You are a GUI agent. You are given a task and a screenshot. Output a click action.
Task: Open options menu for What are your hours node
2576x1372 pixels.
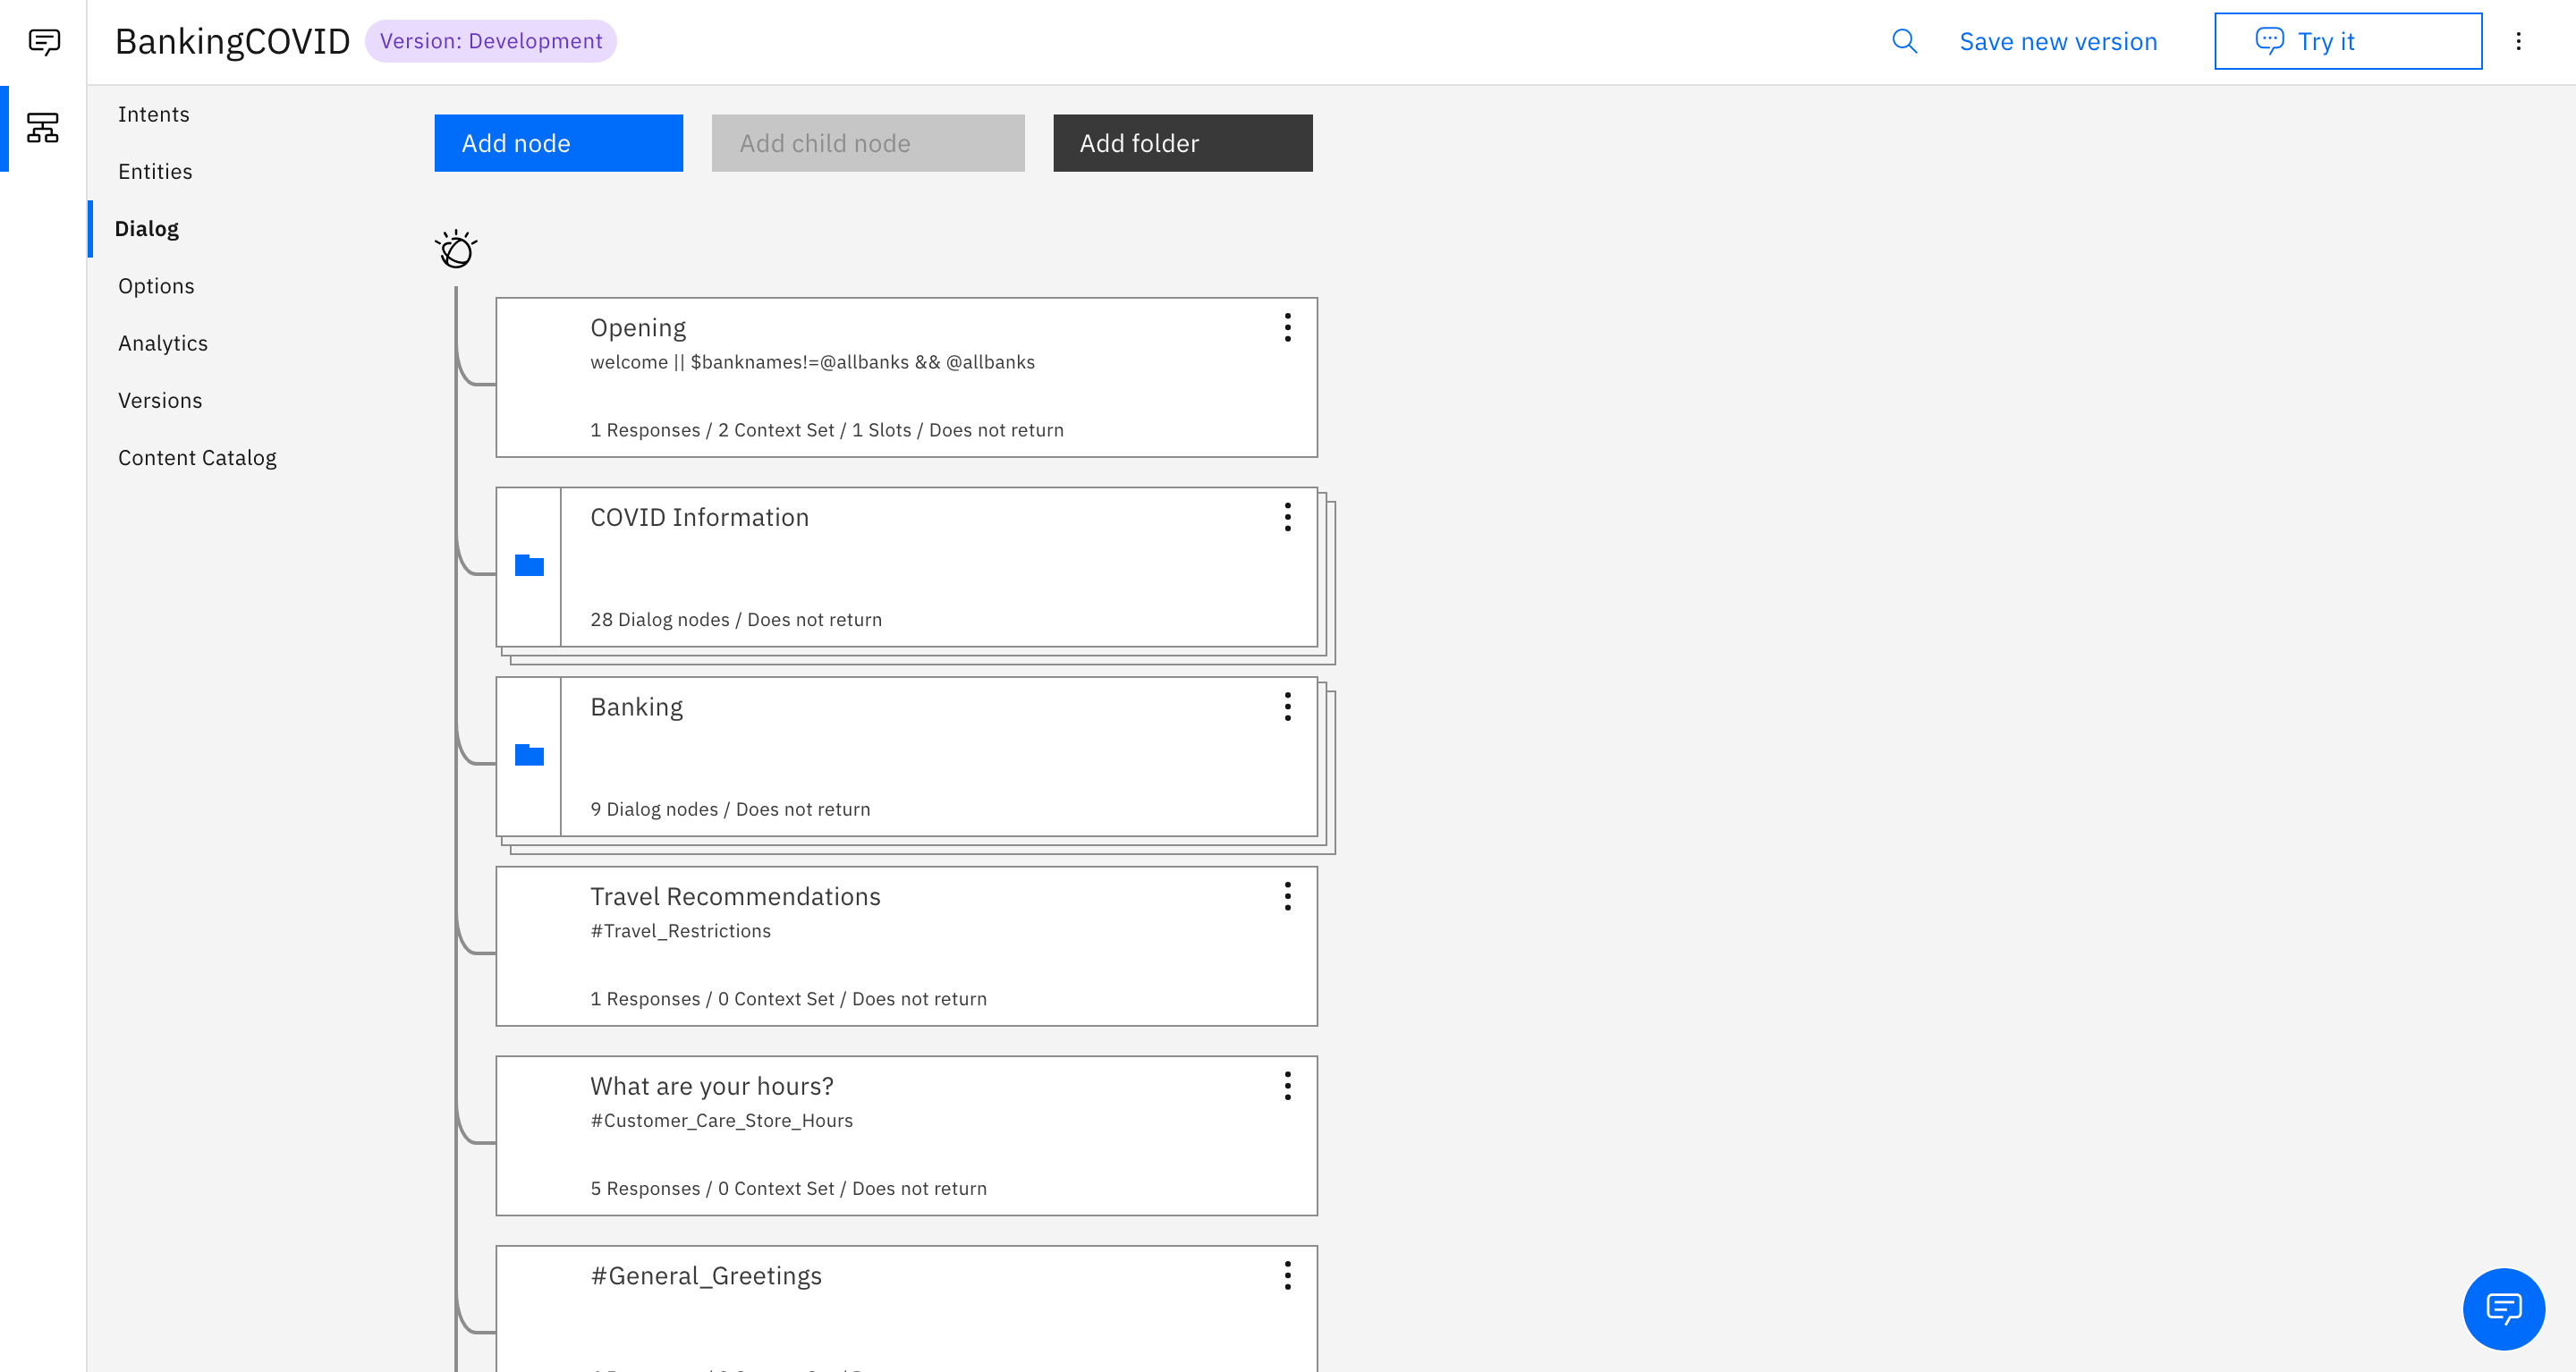pyautogui.click(x=1287, y=1086)
